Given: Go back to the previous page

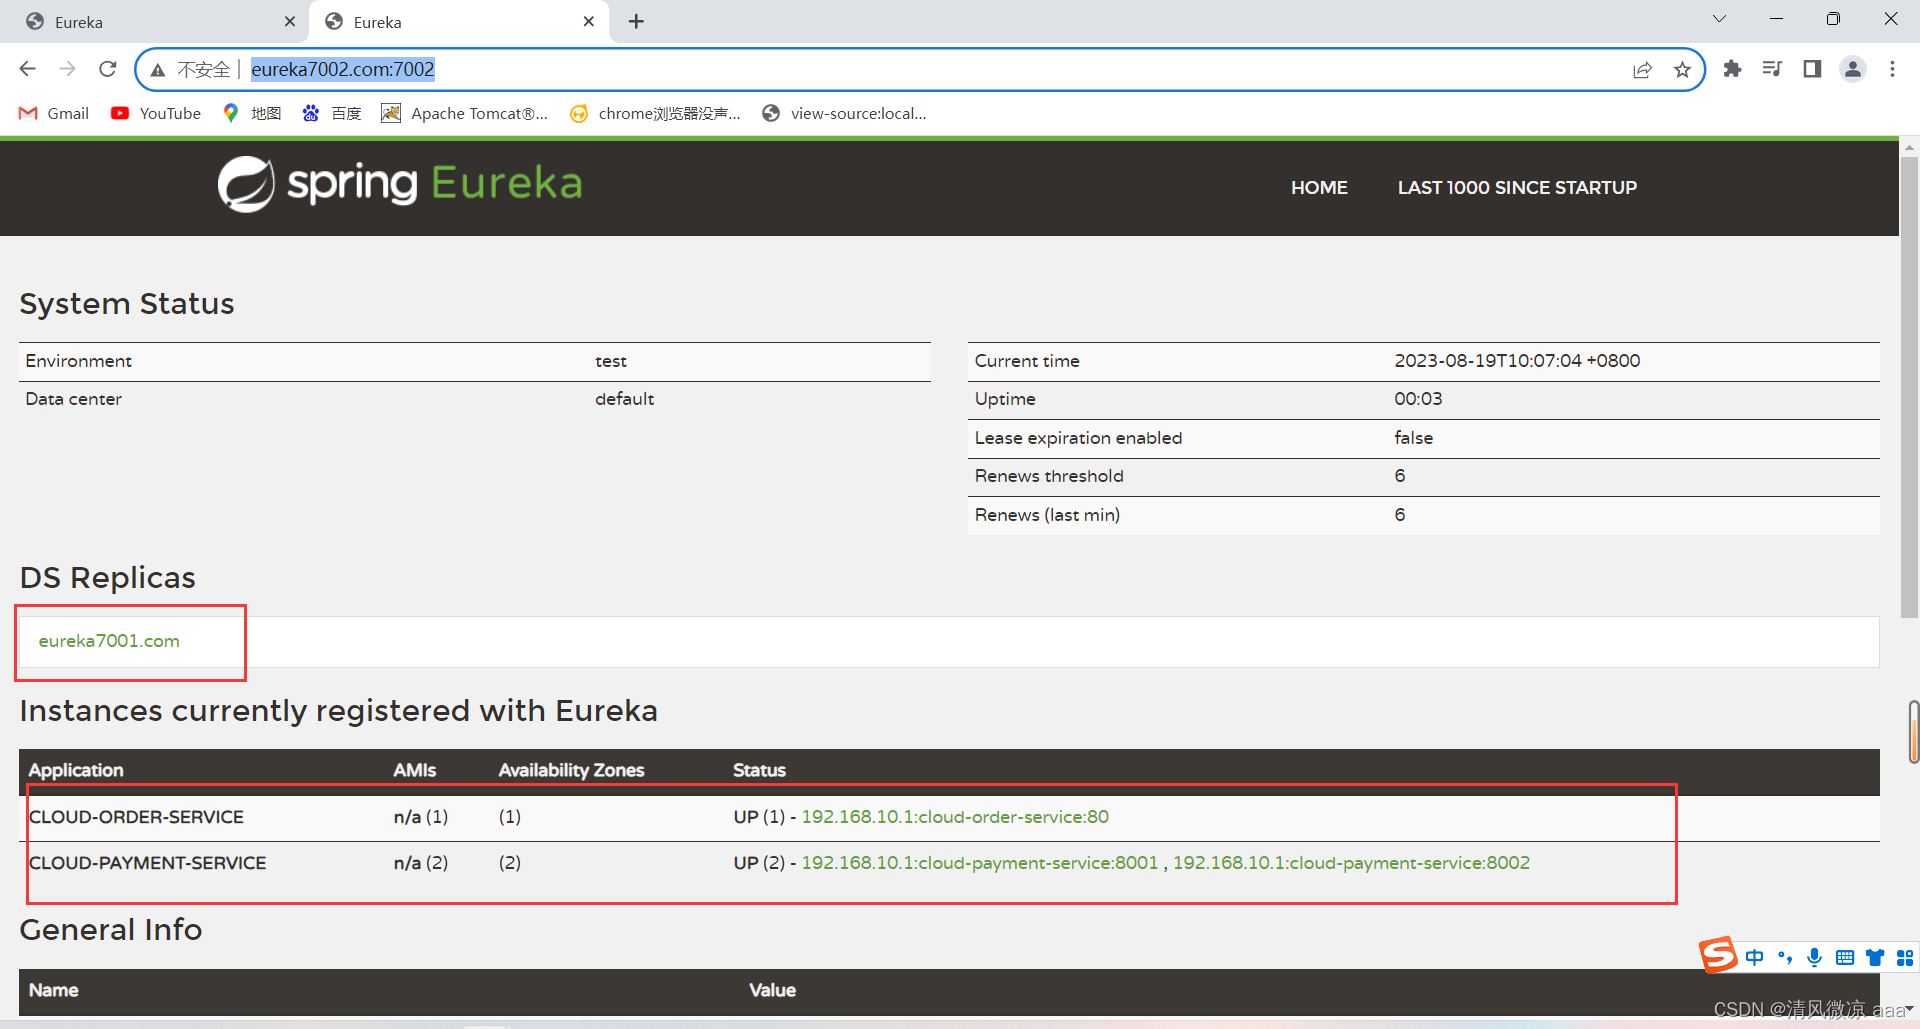Looking at the screenshot, I should [x=28, y=69].
